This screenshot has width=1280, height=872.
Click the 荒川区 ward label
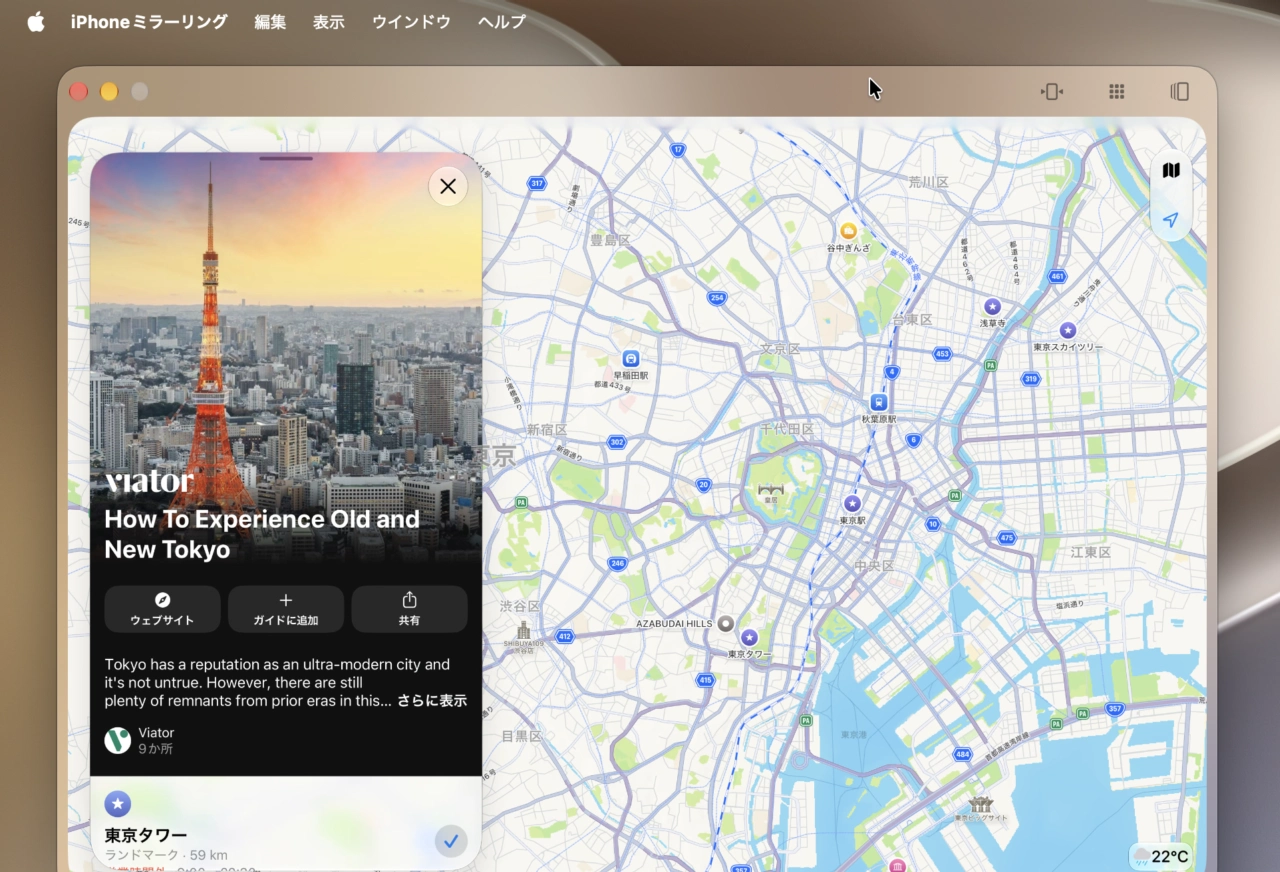coord(928,182)
